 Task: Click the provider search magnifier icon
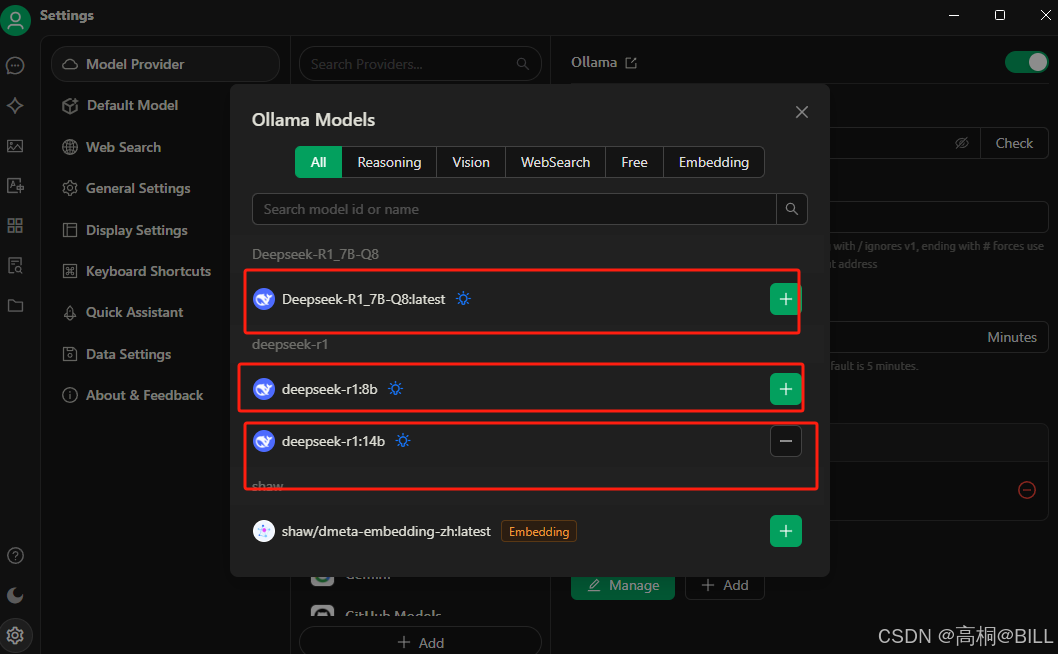pos(522,64)
